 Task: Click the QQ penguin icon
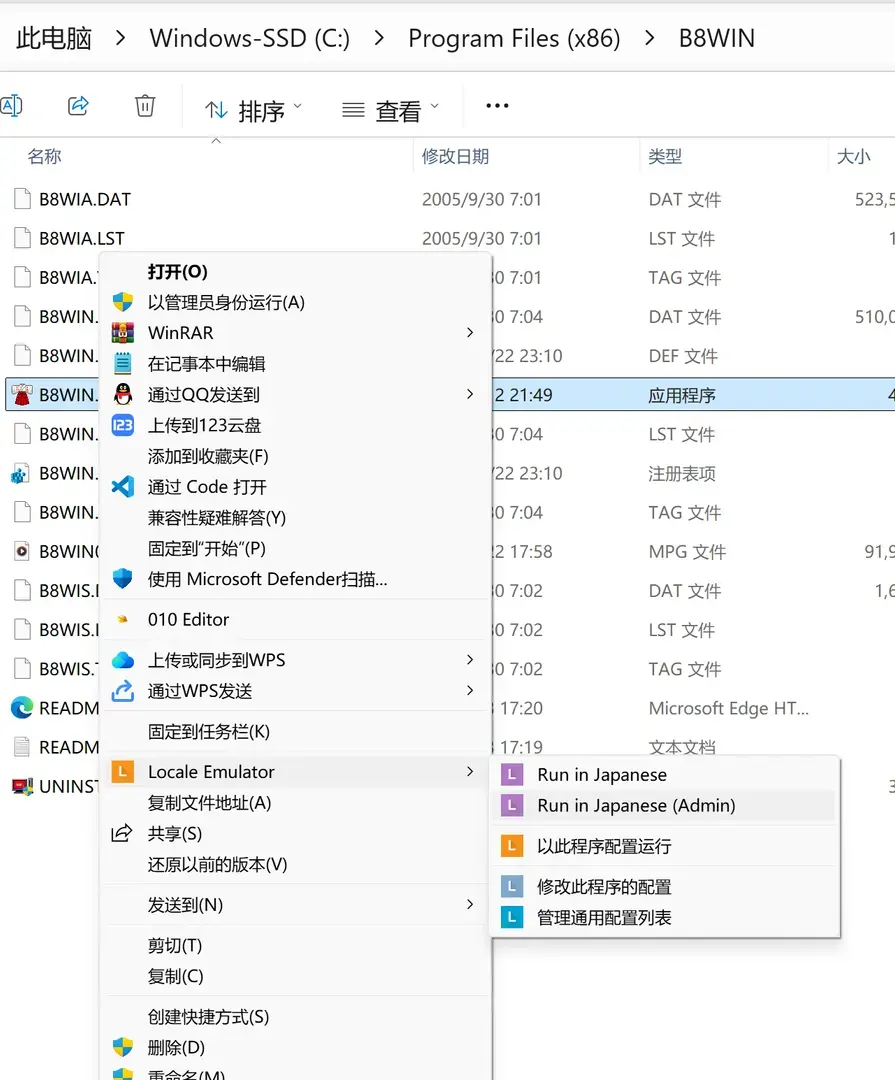tap(123, 394)
